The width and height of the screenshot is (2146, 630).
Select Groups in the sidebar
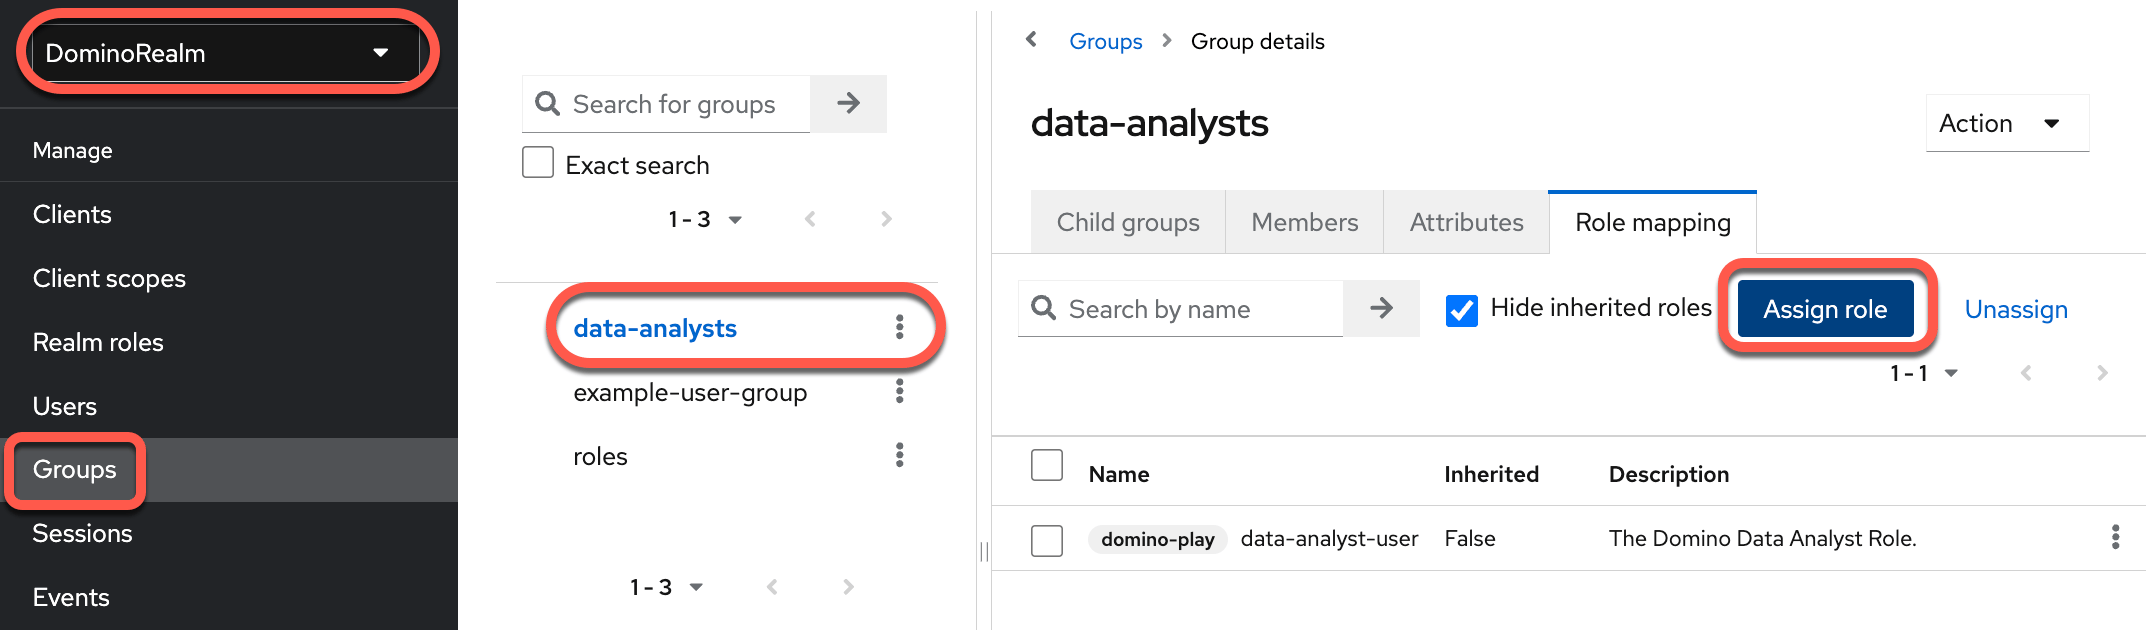[75, 469]
